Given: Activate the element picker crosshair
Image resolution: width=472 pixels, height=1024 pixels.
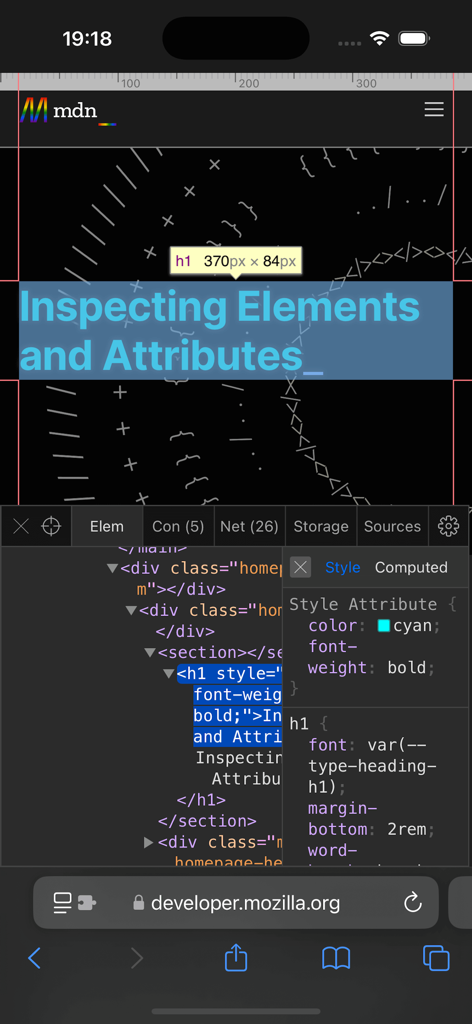Looking at the screenshot, I should [x=51, y=526].
